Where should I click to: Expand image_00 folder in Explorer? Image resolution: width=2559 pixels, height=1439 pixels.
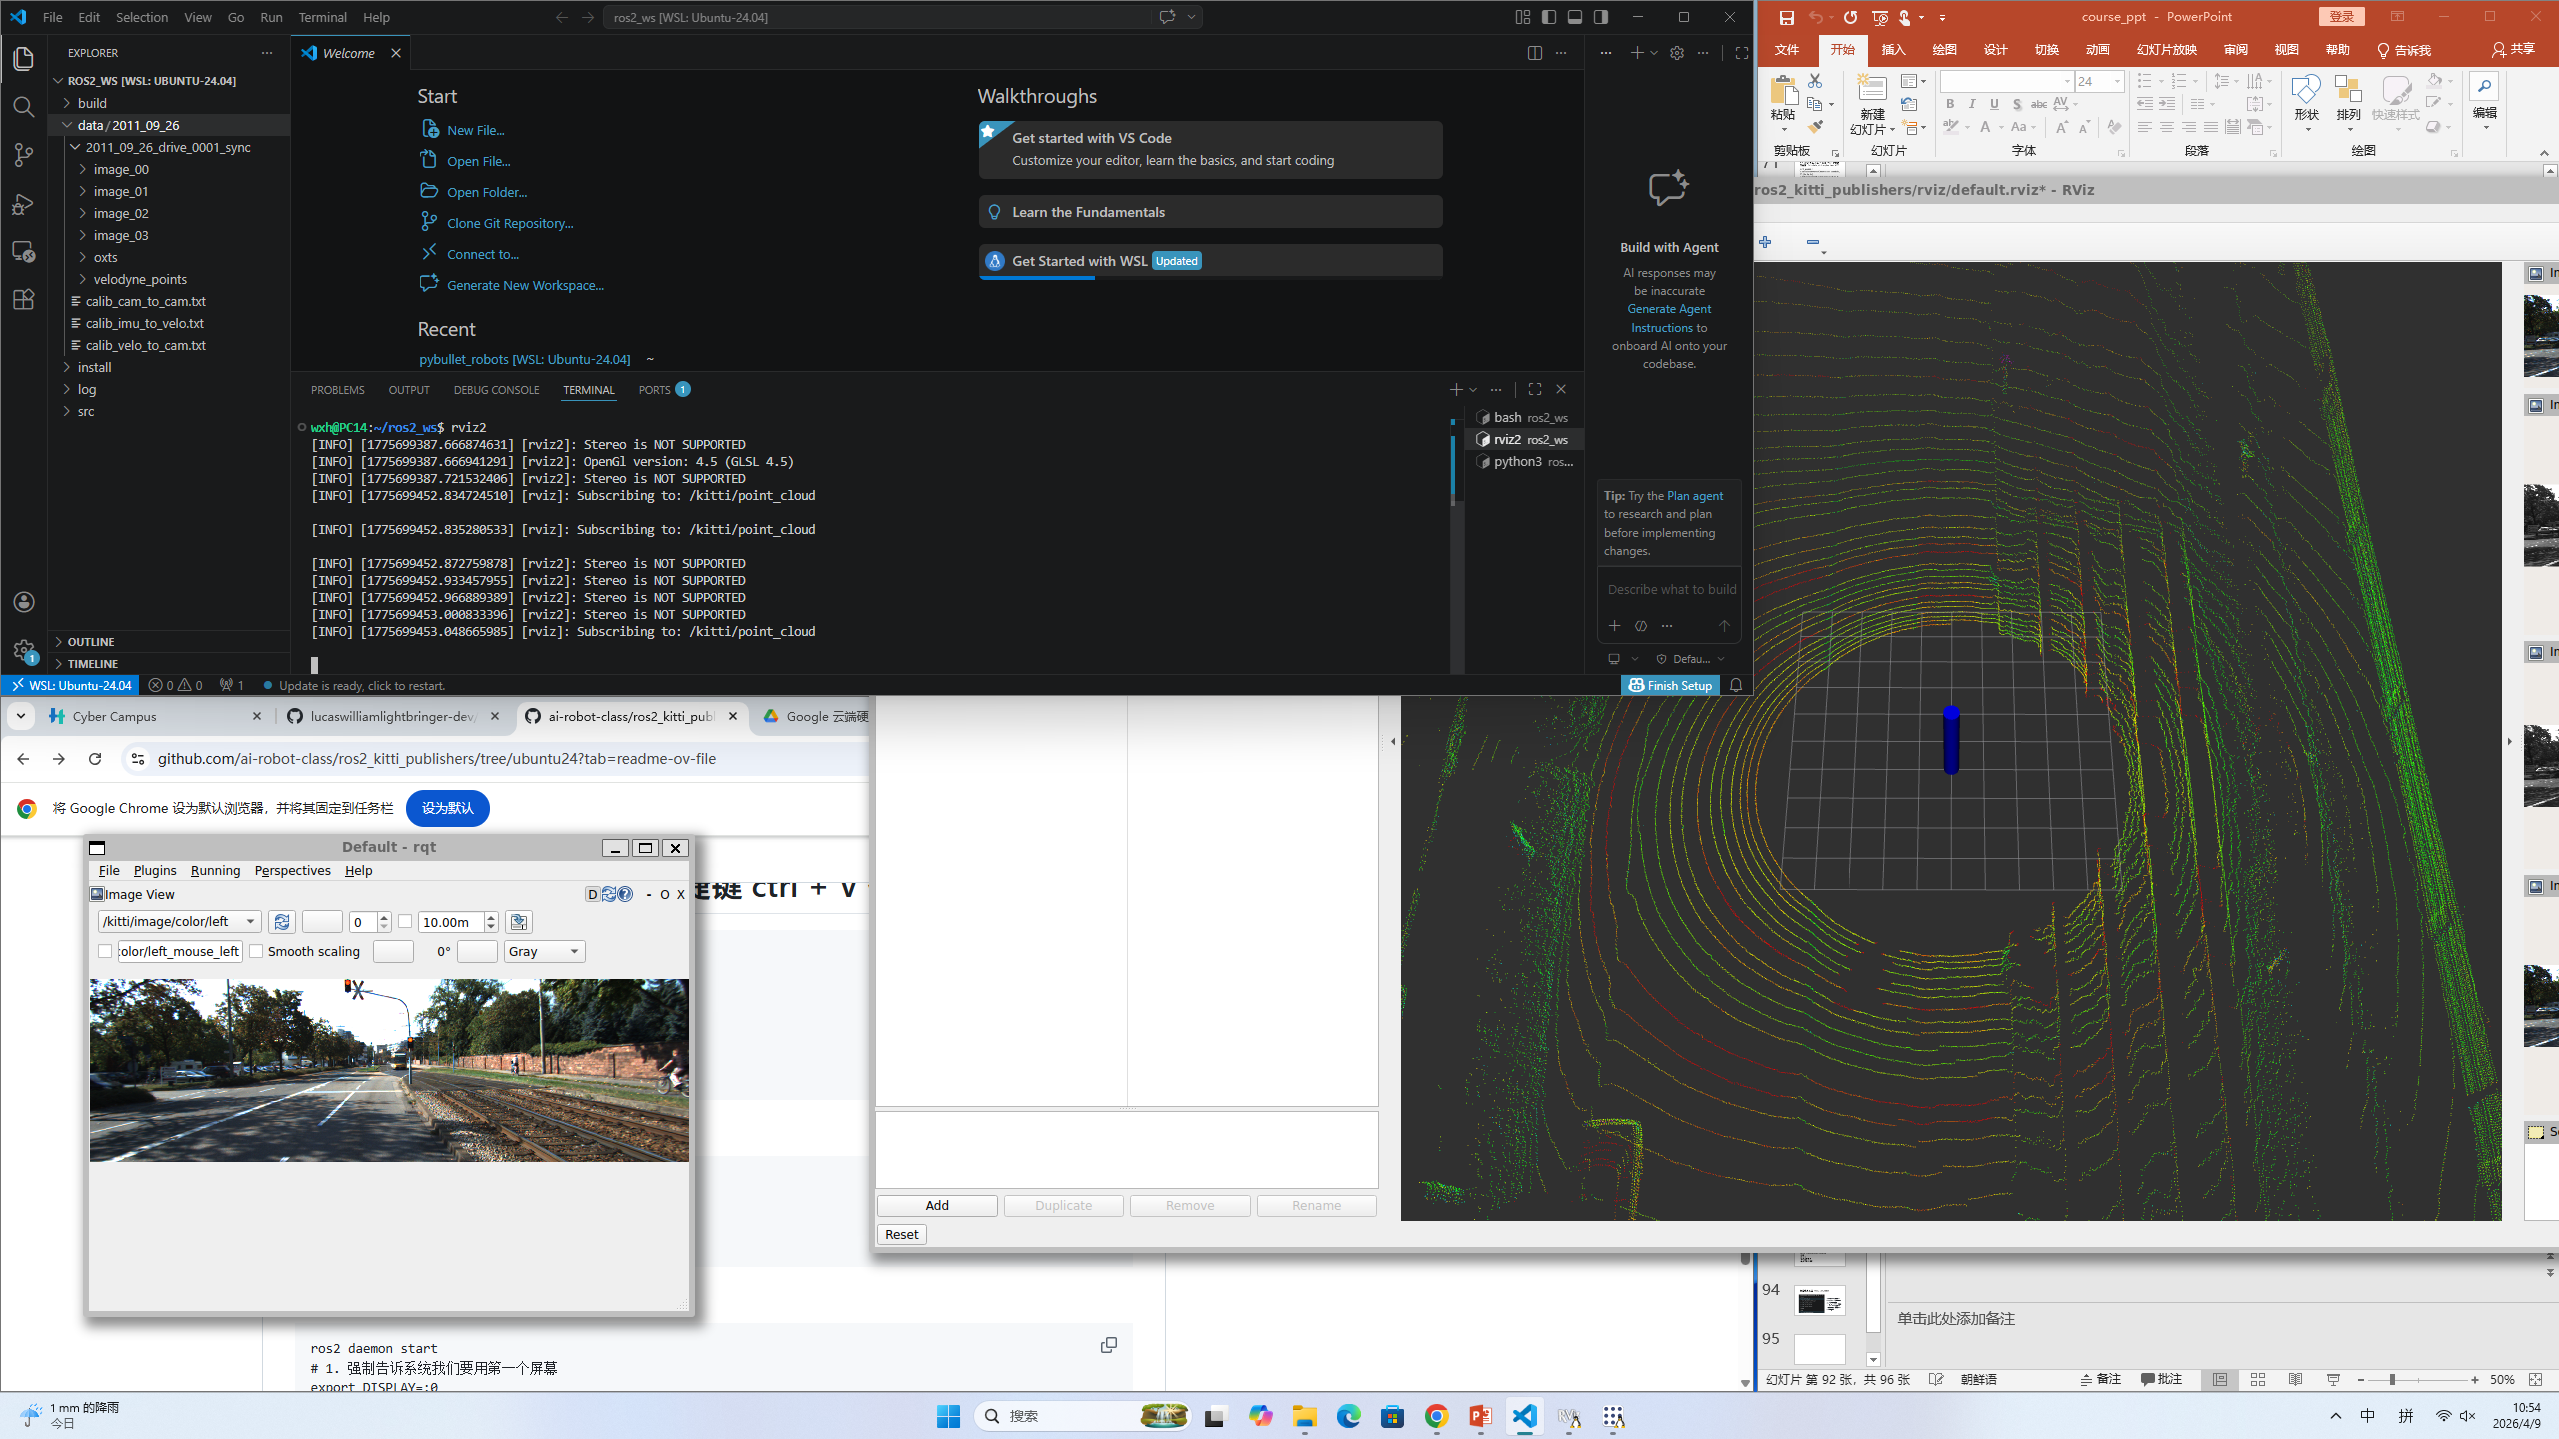(x=121, y=169)
